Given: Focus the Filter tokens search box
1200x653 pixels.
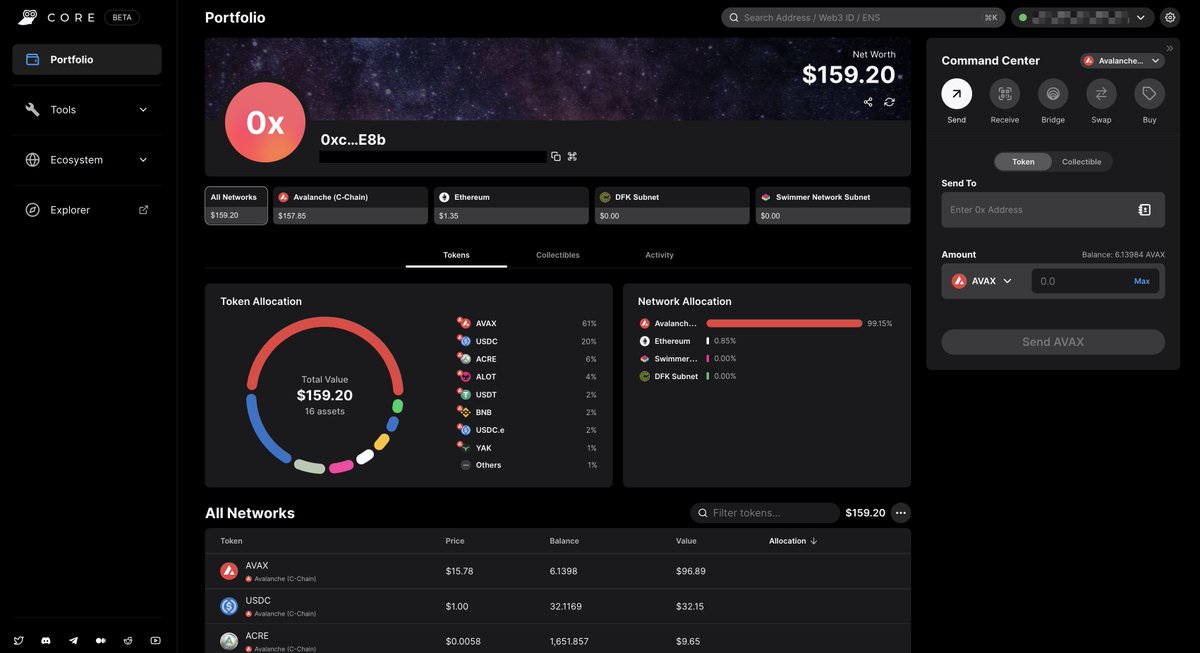Looking at the screenshot, I should [x=765, y=513].
